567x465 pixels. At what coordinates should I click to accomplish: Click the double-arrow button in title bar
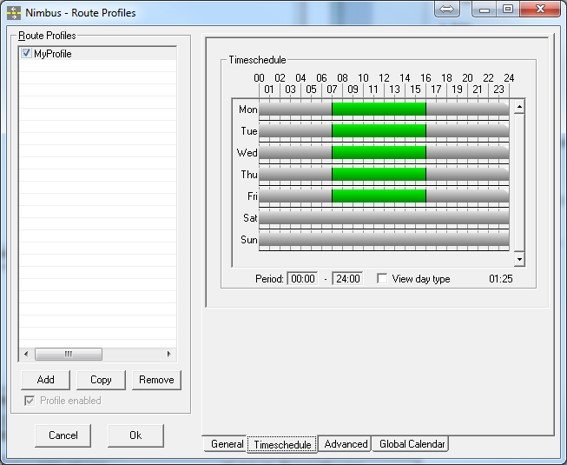click(x=447, y=9)
